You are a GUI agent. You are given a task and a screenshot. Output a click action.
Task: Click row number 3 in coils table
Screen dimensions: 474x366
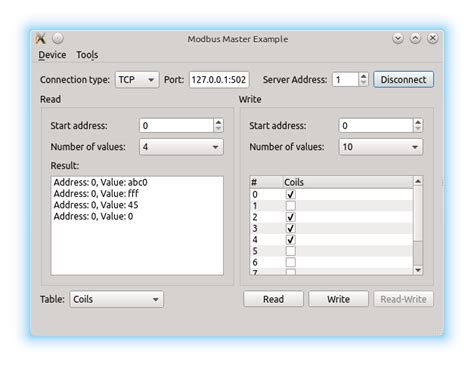(255, 228)
